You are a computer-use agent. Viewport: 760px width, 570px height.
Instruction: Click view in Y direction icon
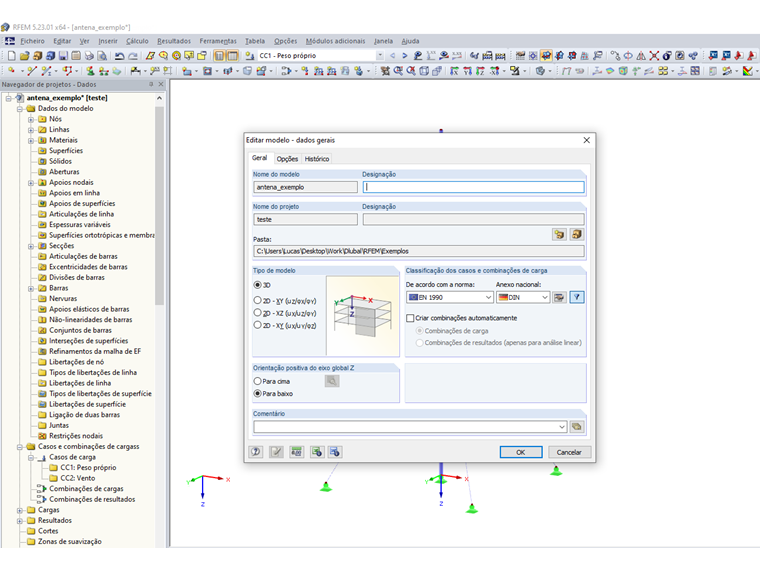click(467, 71)
